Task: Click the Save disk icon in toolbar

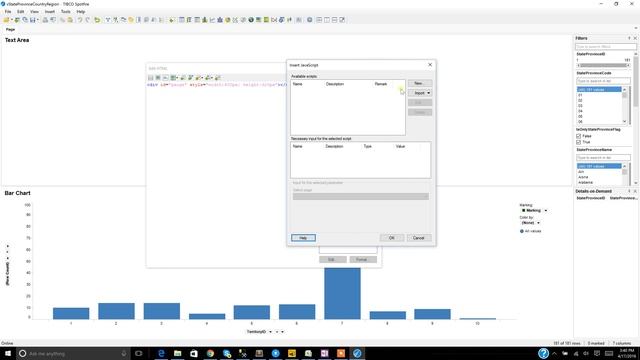Action: 32,20
